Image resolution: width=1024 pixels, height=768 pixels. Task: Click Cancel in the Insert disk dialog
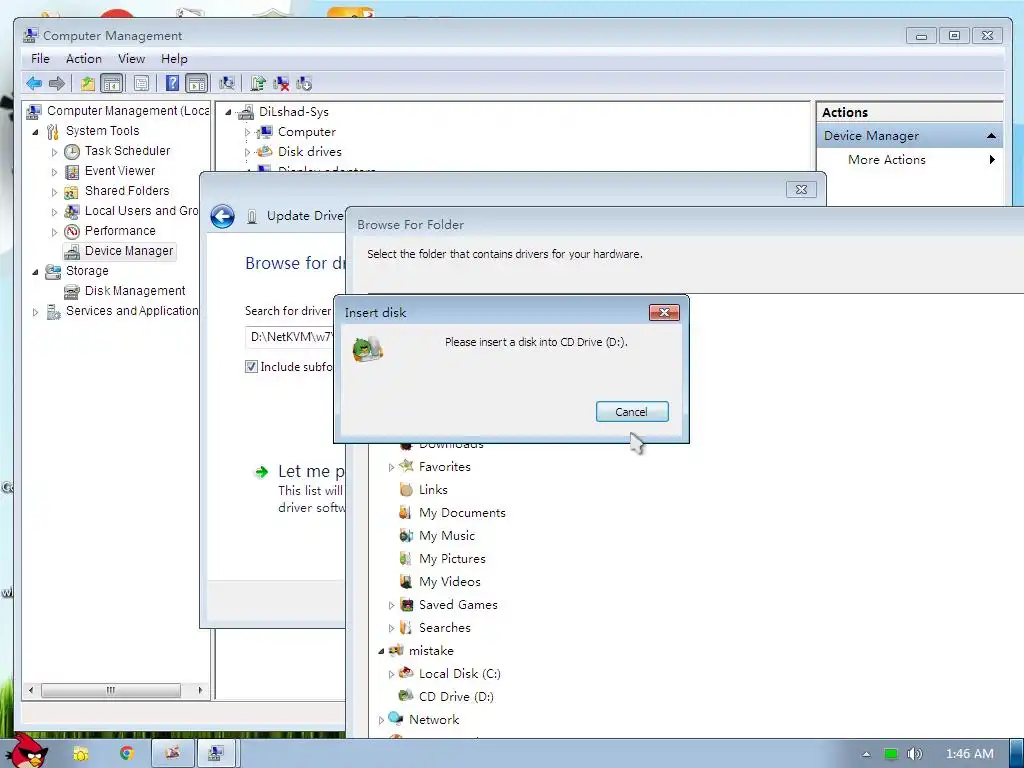pyautogui.click(x=632, y=412)
